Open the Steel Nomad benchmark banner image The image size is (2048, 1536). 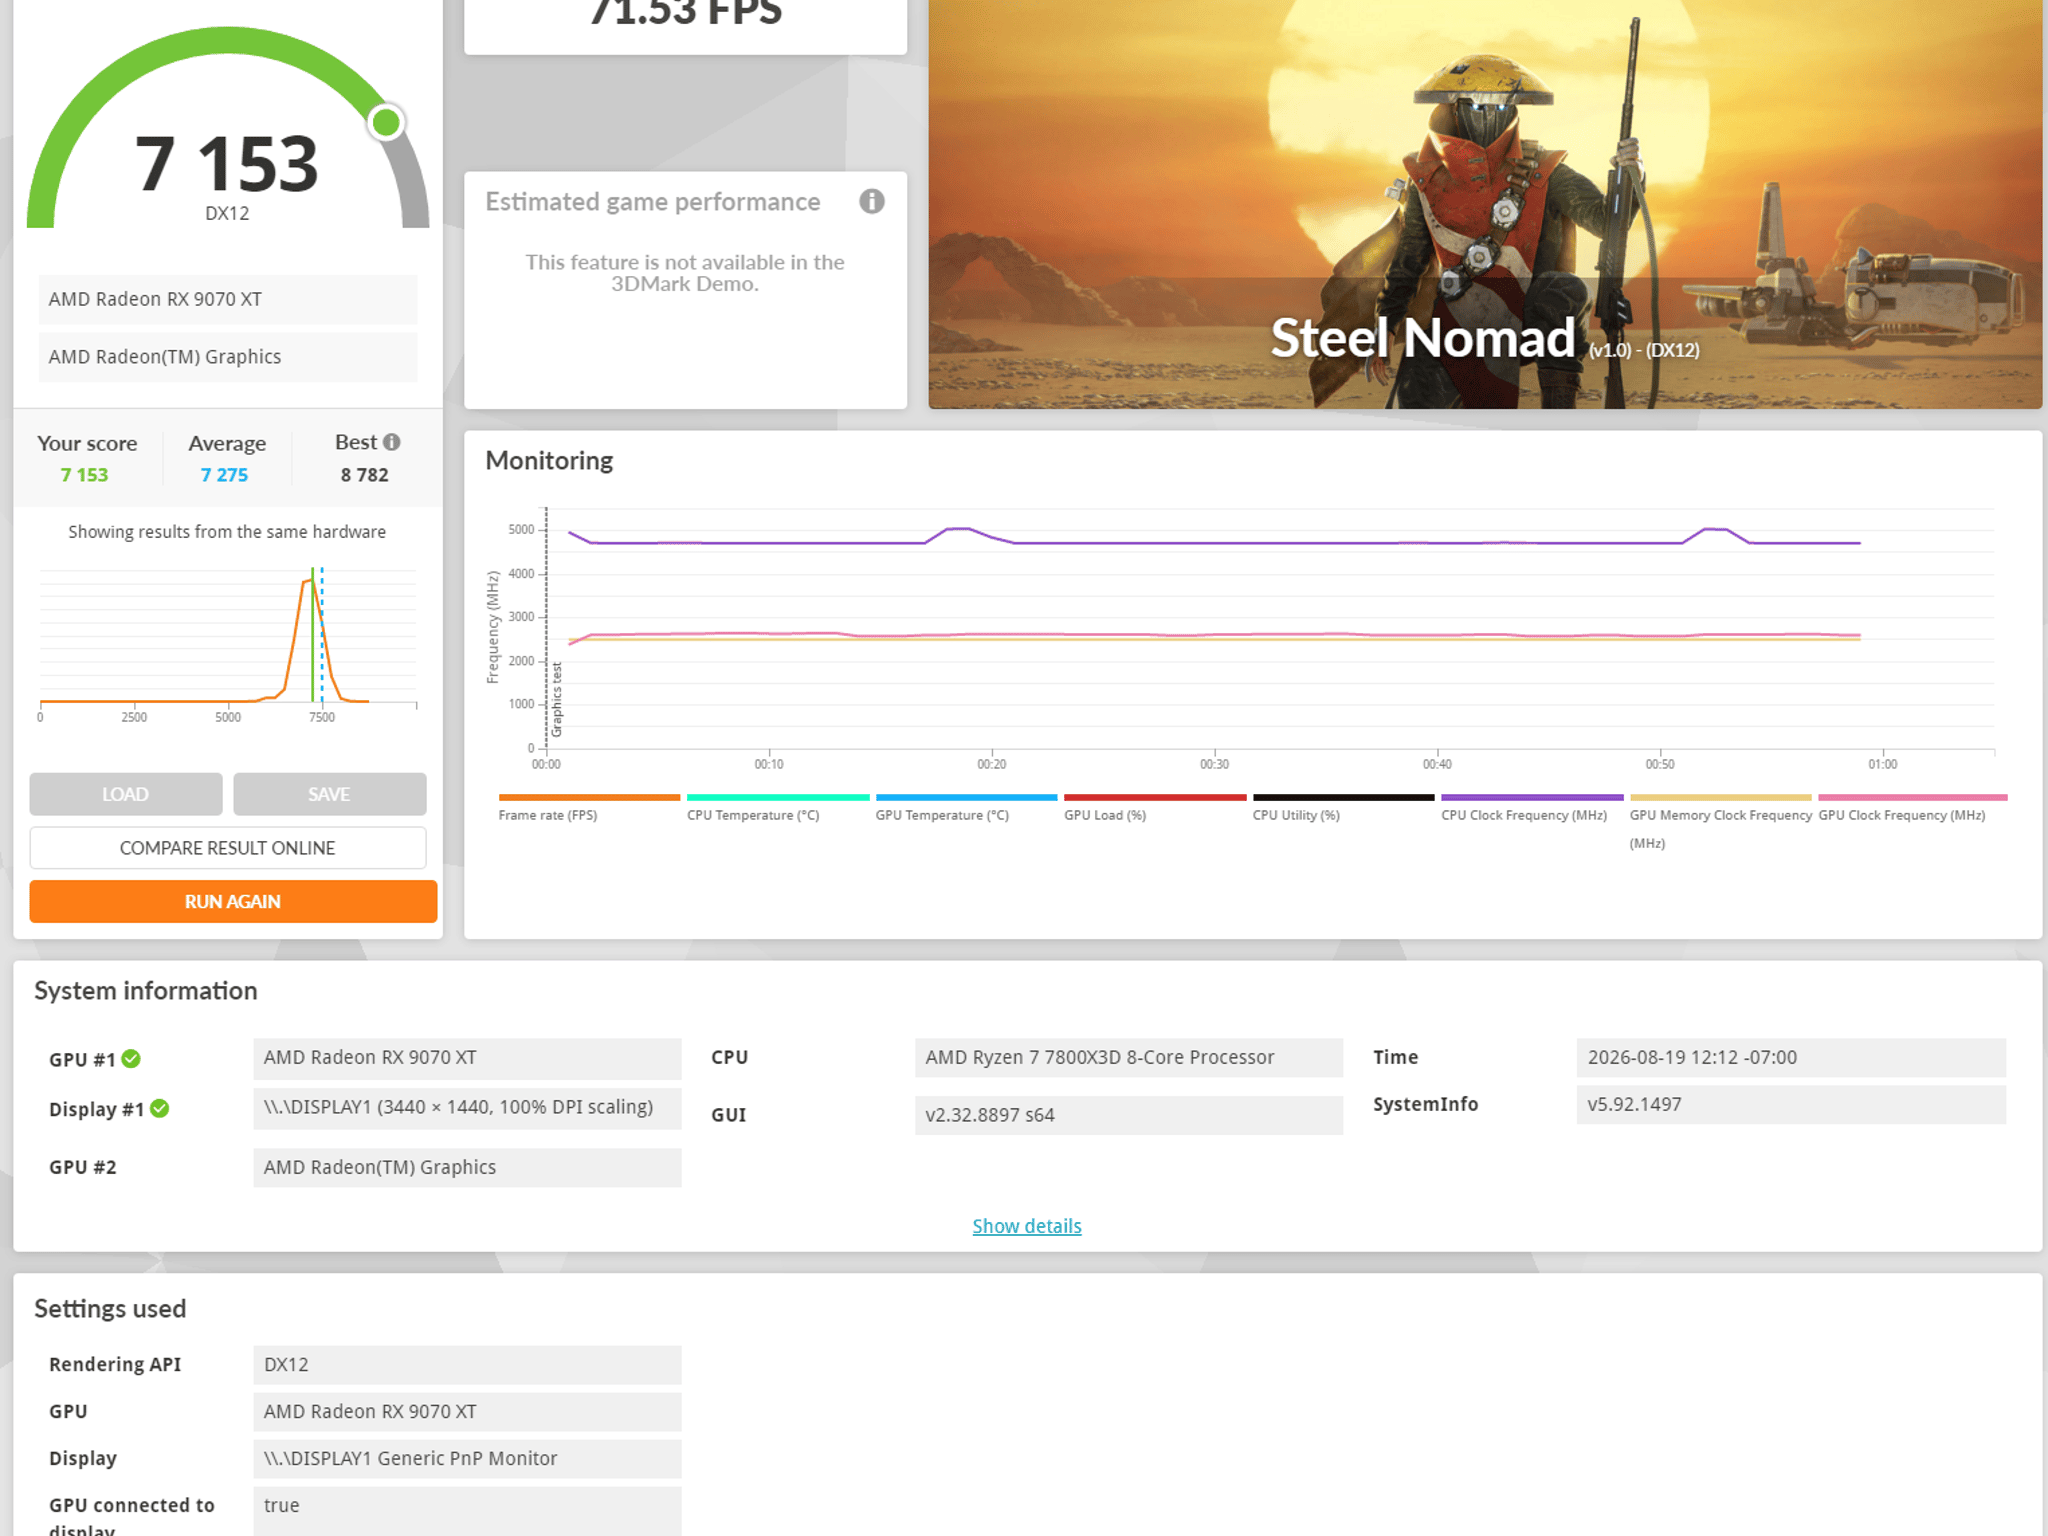click(x=1485, y=204)
